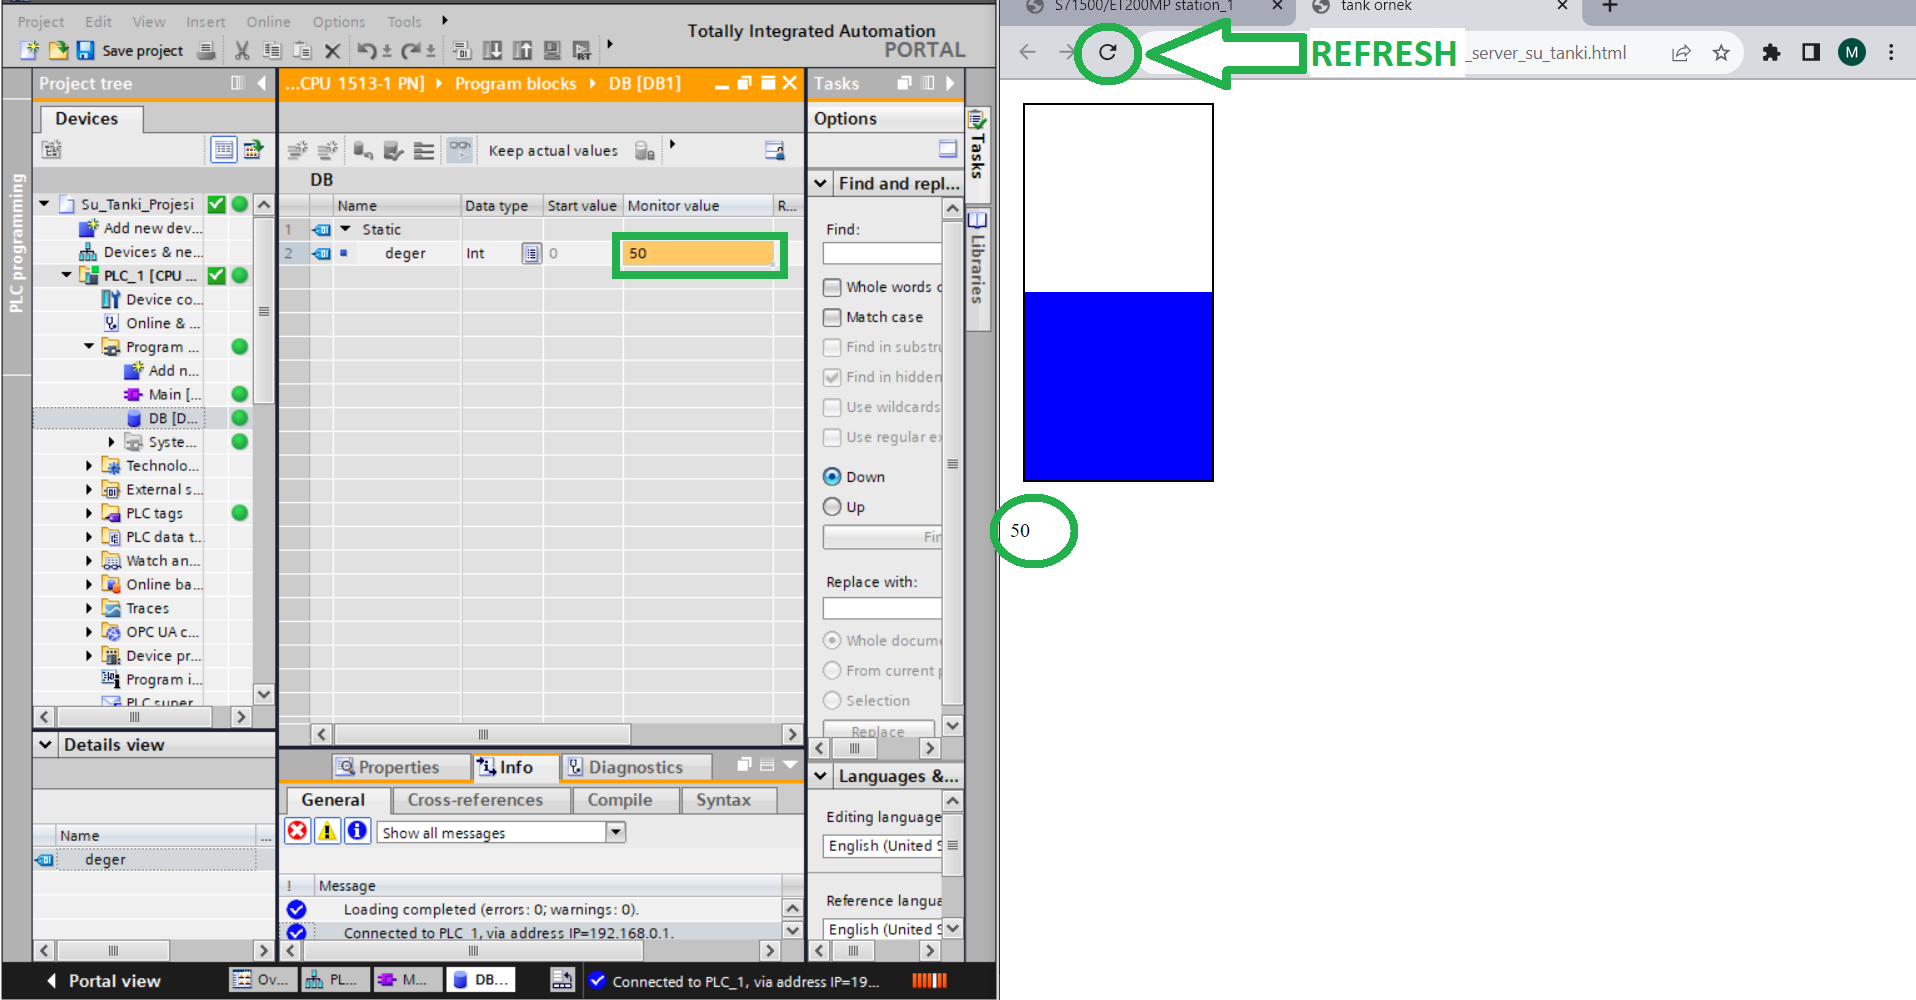1916x1000 pixels.
Task: Expand the Technology objects tree node
Action: pyautogui.click(x=89, y=466)
